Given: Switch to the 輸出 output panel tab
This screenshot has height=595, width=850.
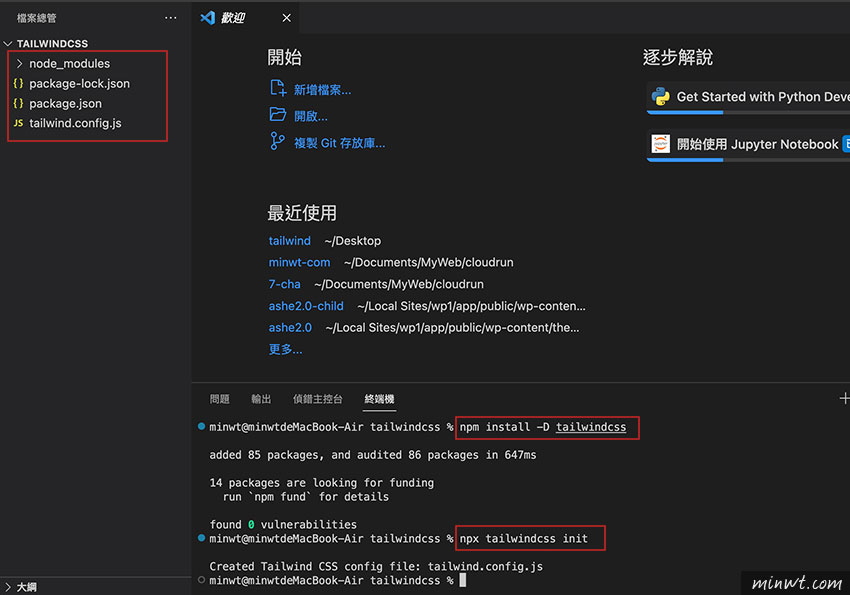Looking at the screenshot, I should pos(261,399).
